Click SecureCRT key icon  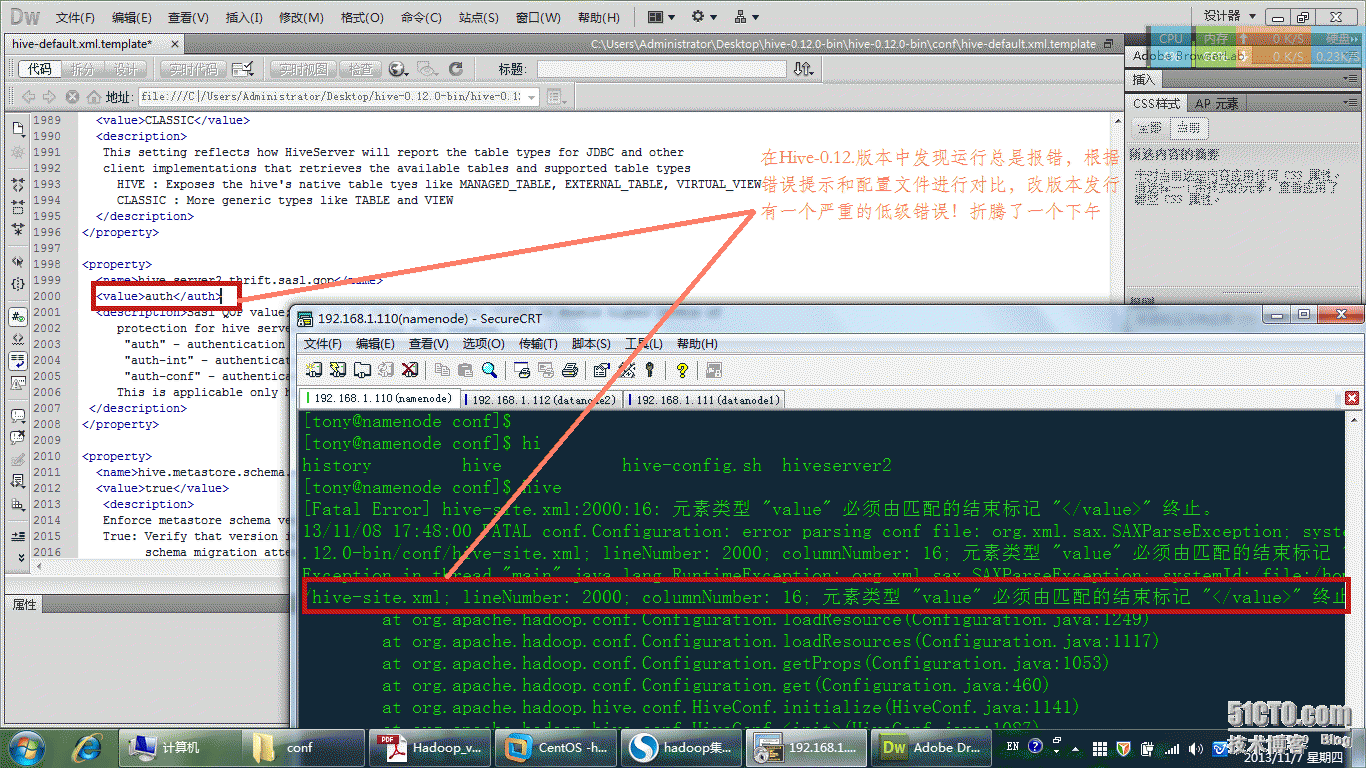(x=650, y=370)
